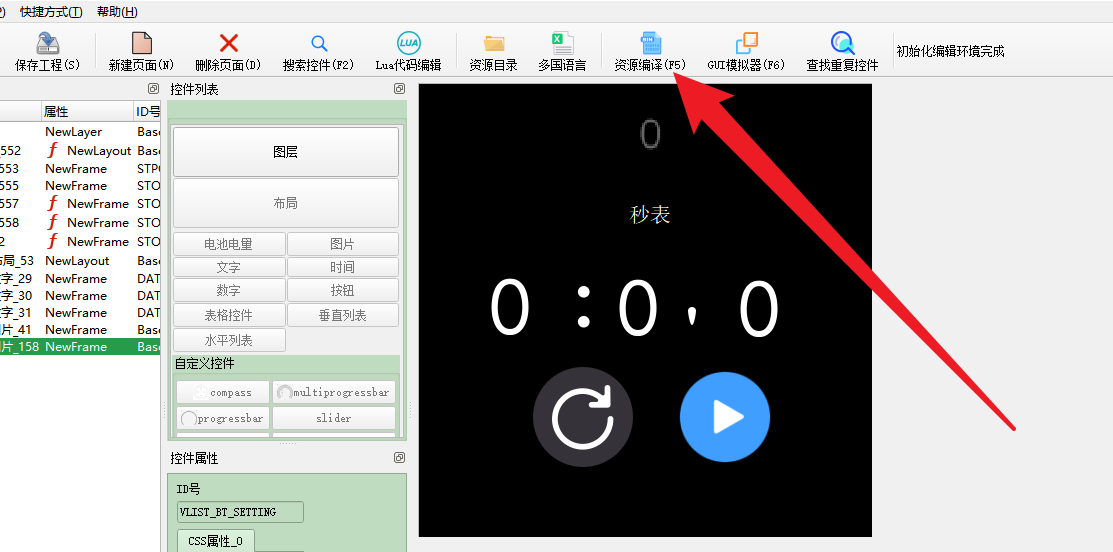Screen dimensions: 1113x552
Task: Select row 558 NewFrame
Action: point(80,223)
